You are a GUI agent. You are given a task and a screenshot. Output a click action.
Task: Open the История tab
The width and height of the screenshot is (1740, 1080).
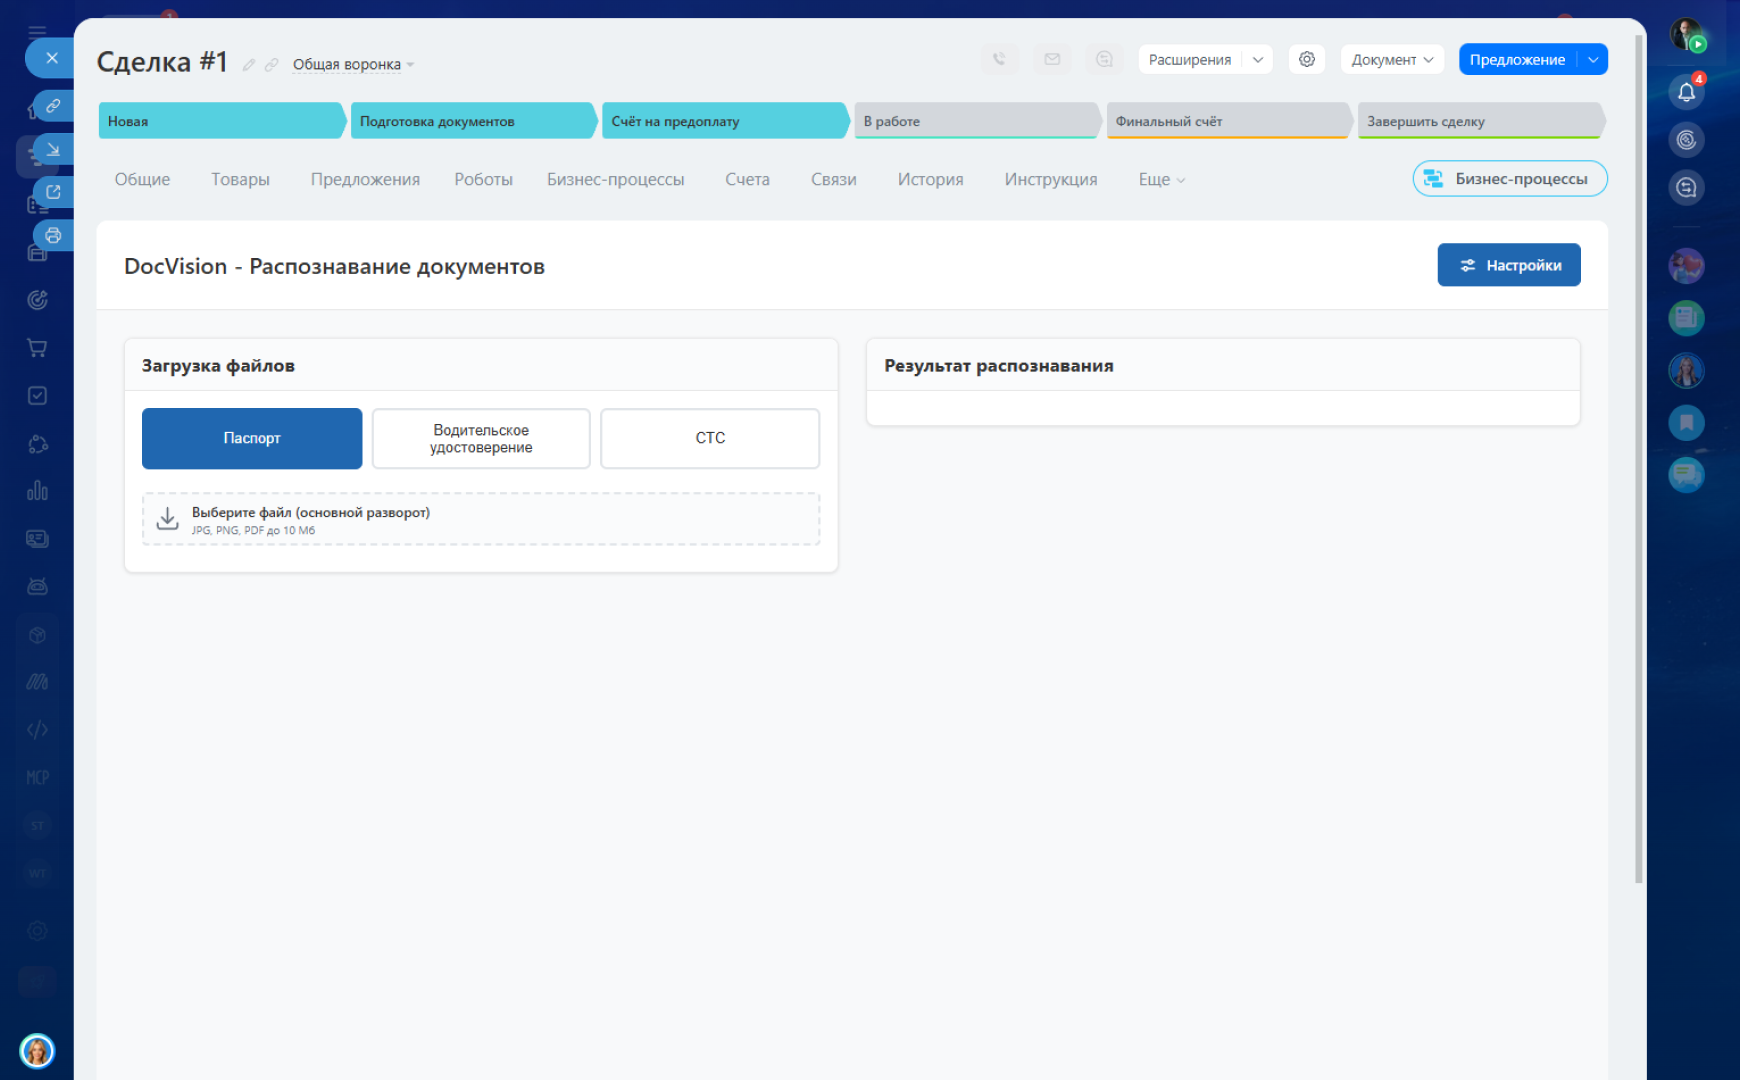[x=930, y=179]
